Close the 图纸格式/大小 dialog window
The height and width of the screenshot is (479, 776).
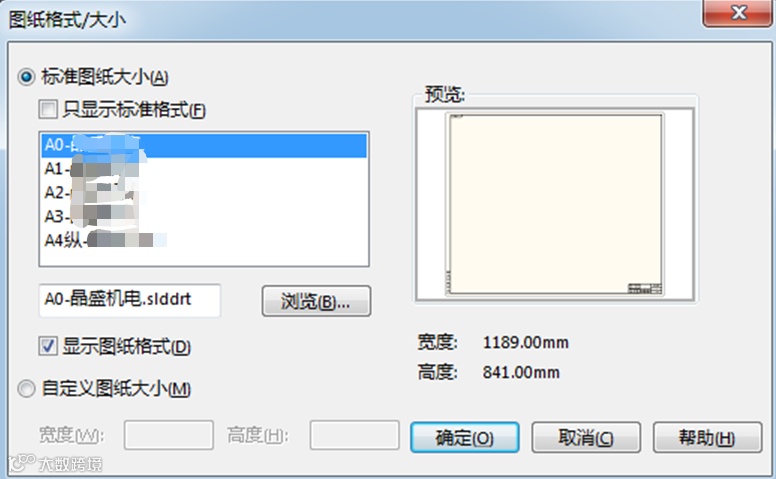pyautogui.click(x=738, y=12)
